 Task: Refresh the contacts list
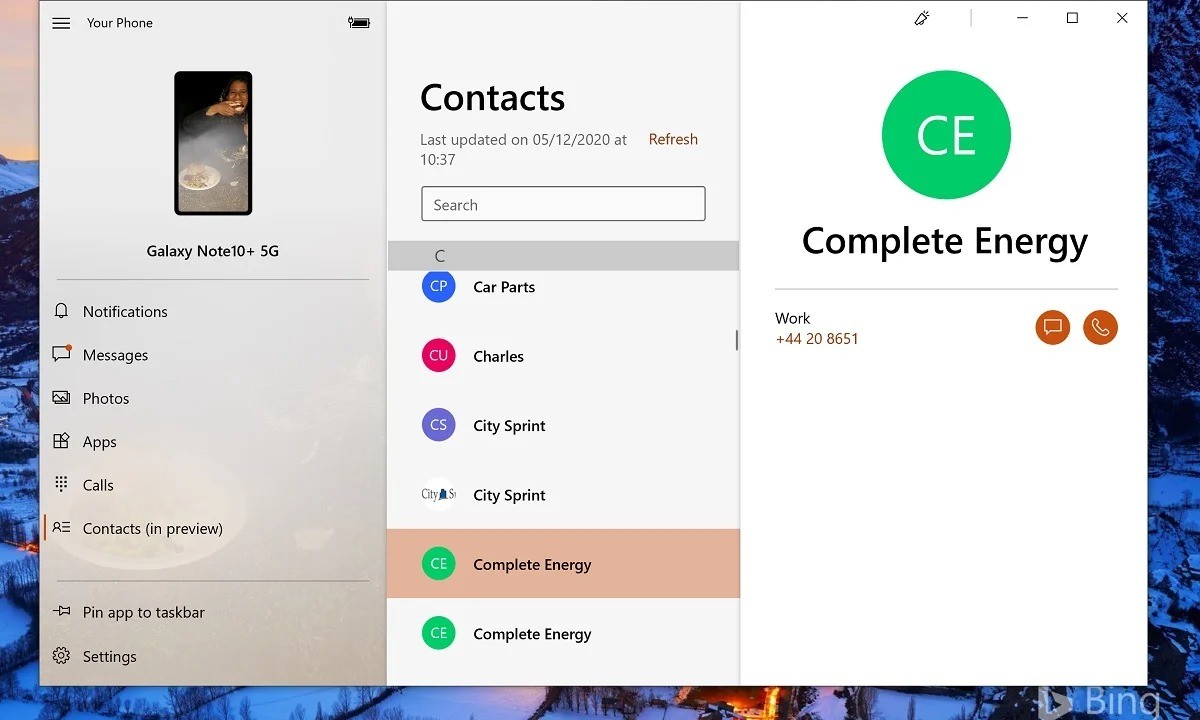pos(673,139)
